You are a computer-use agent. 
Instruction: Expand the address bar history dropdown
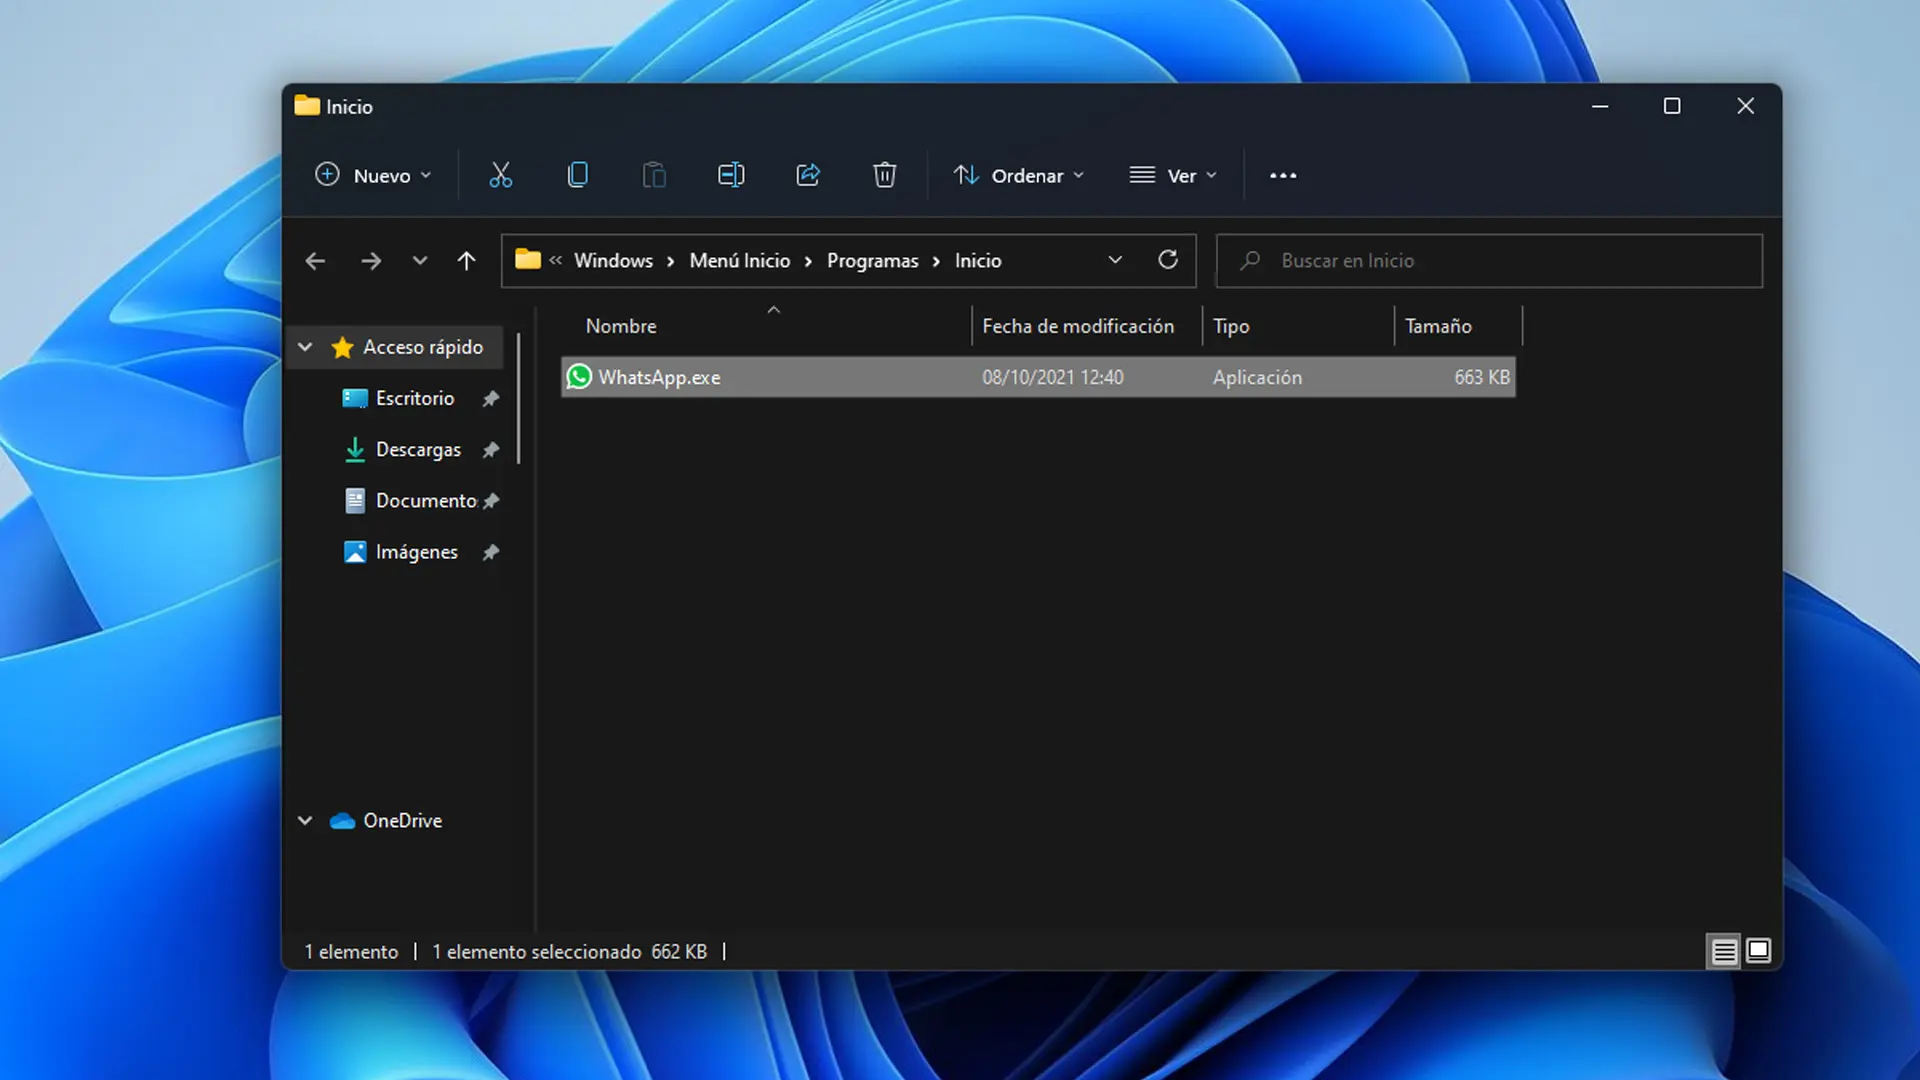(x=1115, y=260)
